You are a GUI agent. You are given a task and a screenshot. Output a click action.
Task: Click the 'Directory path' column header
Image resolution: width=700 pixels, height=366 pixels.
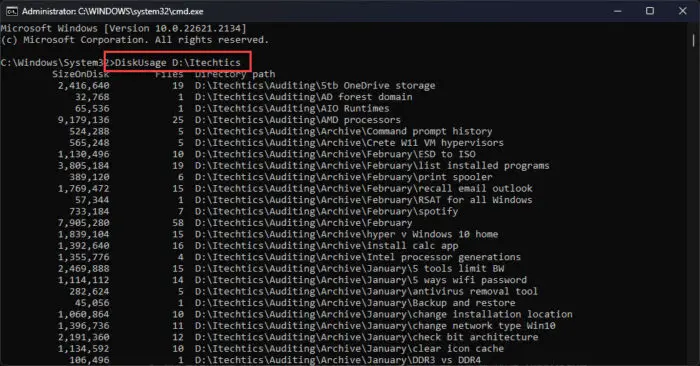point(235,74)
